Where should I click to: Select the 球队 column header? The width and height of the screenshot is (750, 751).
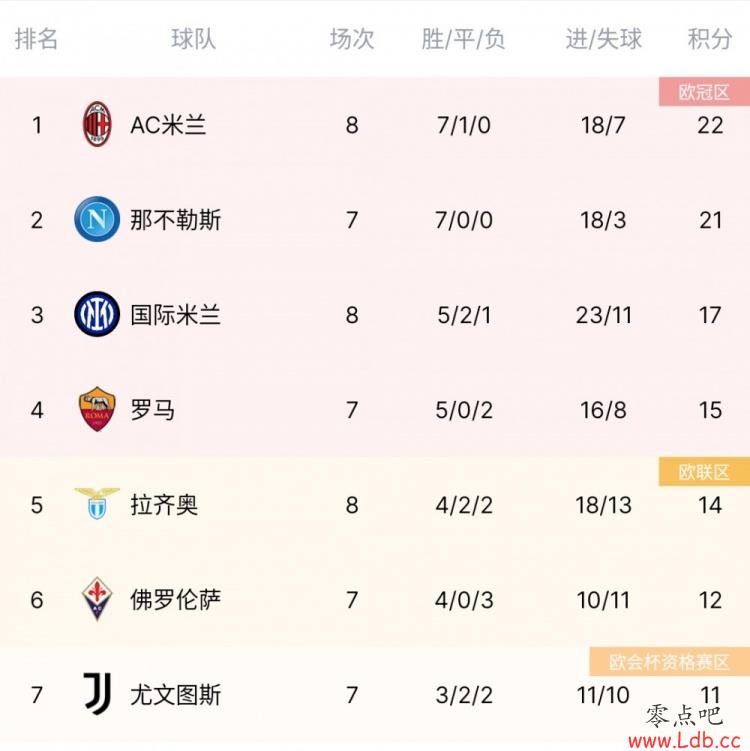point(193,39)
